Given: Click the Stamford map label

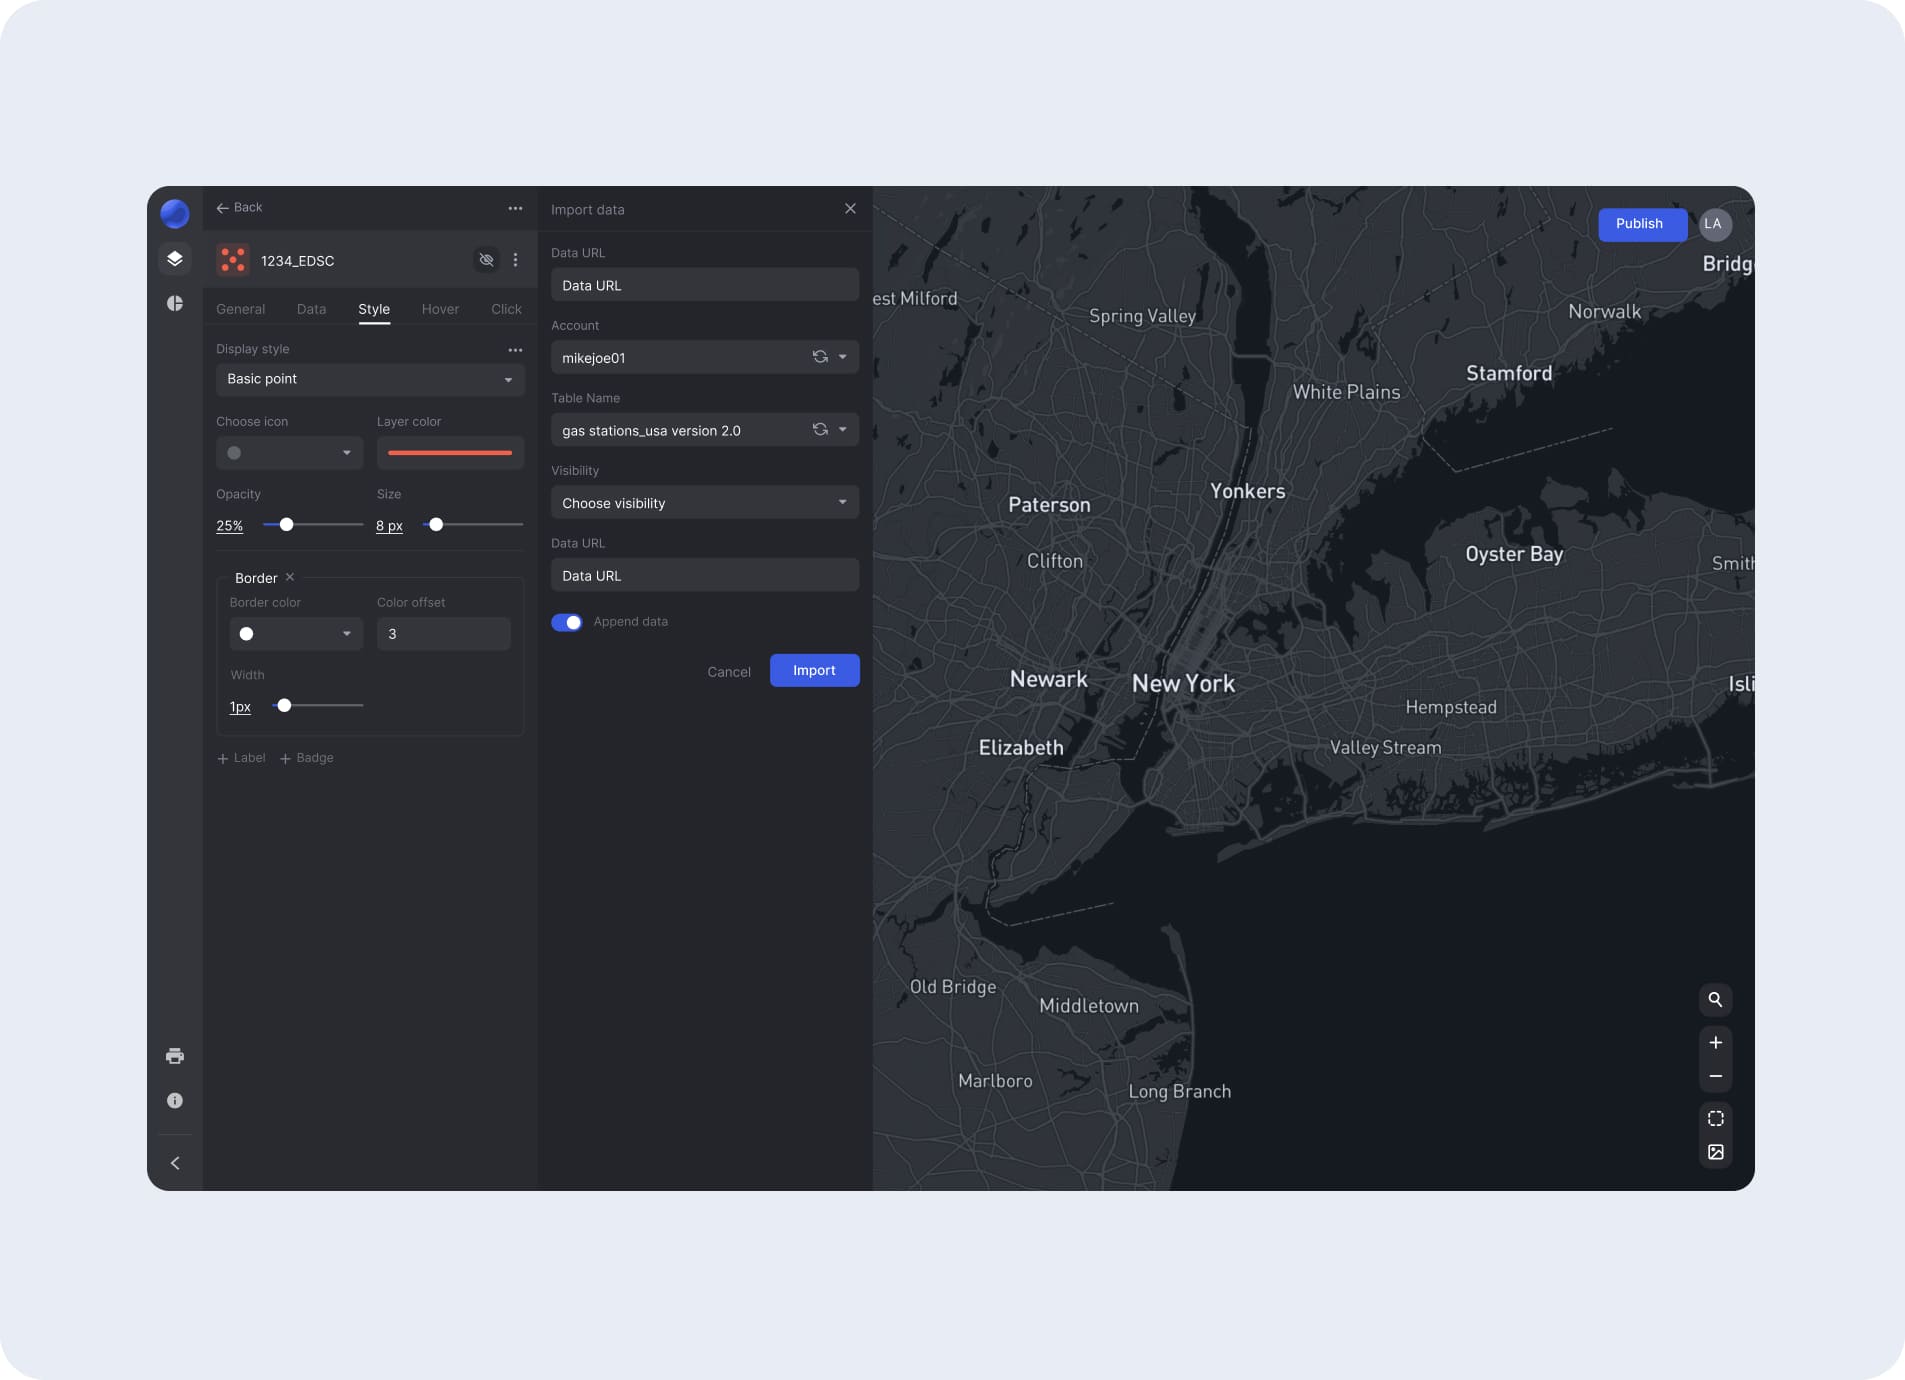Looking at the screenshot, I should (1509, 373).
